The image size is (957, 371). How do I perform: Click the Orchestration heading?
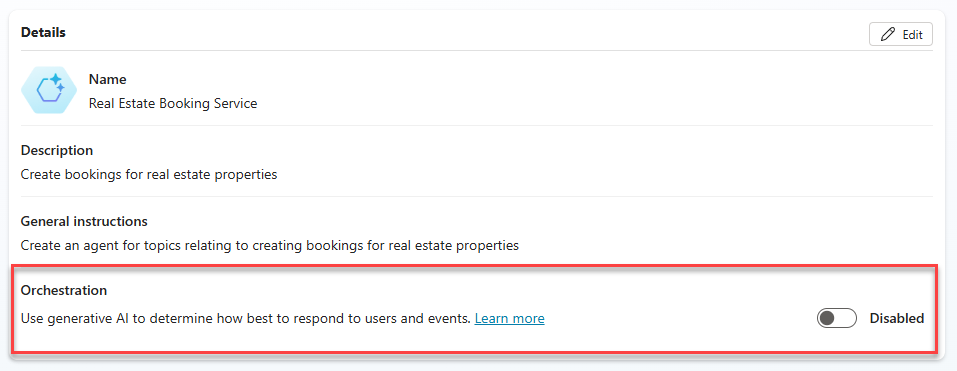point(64,290)
